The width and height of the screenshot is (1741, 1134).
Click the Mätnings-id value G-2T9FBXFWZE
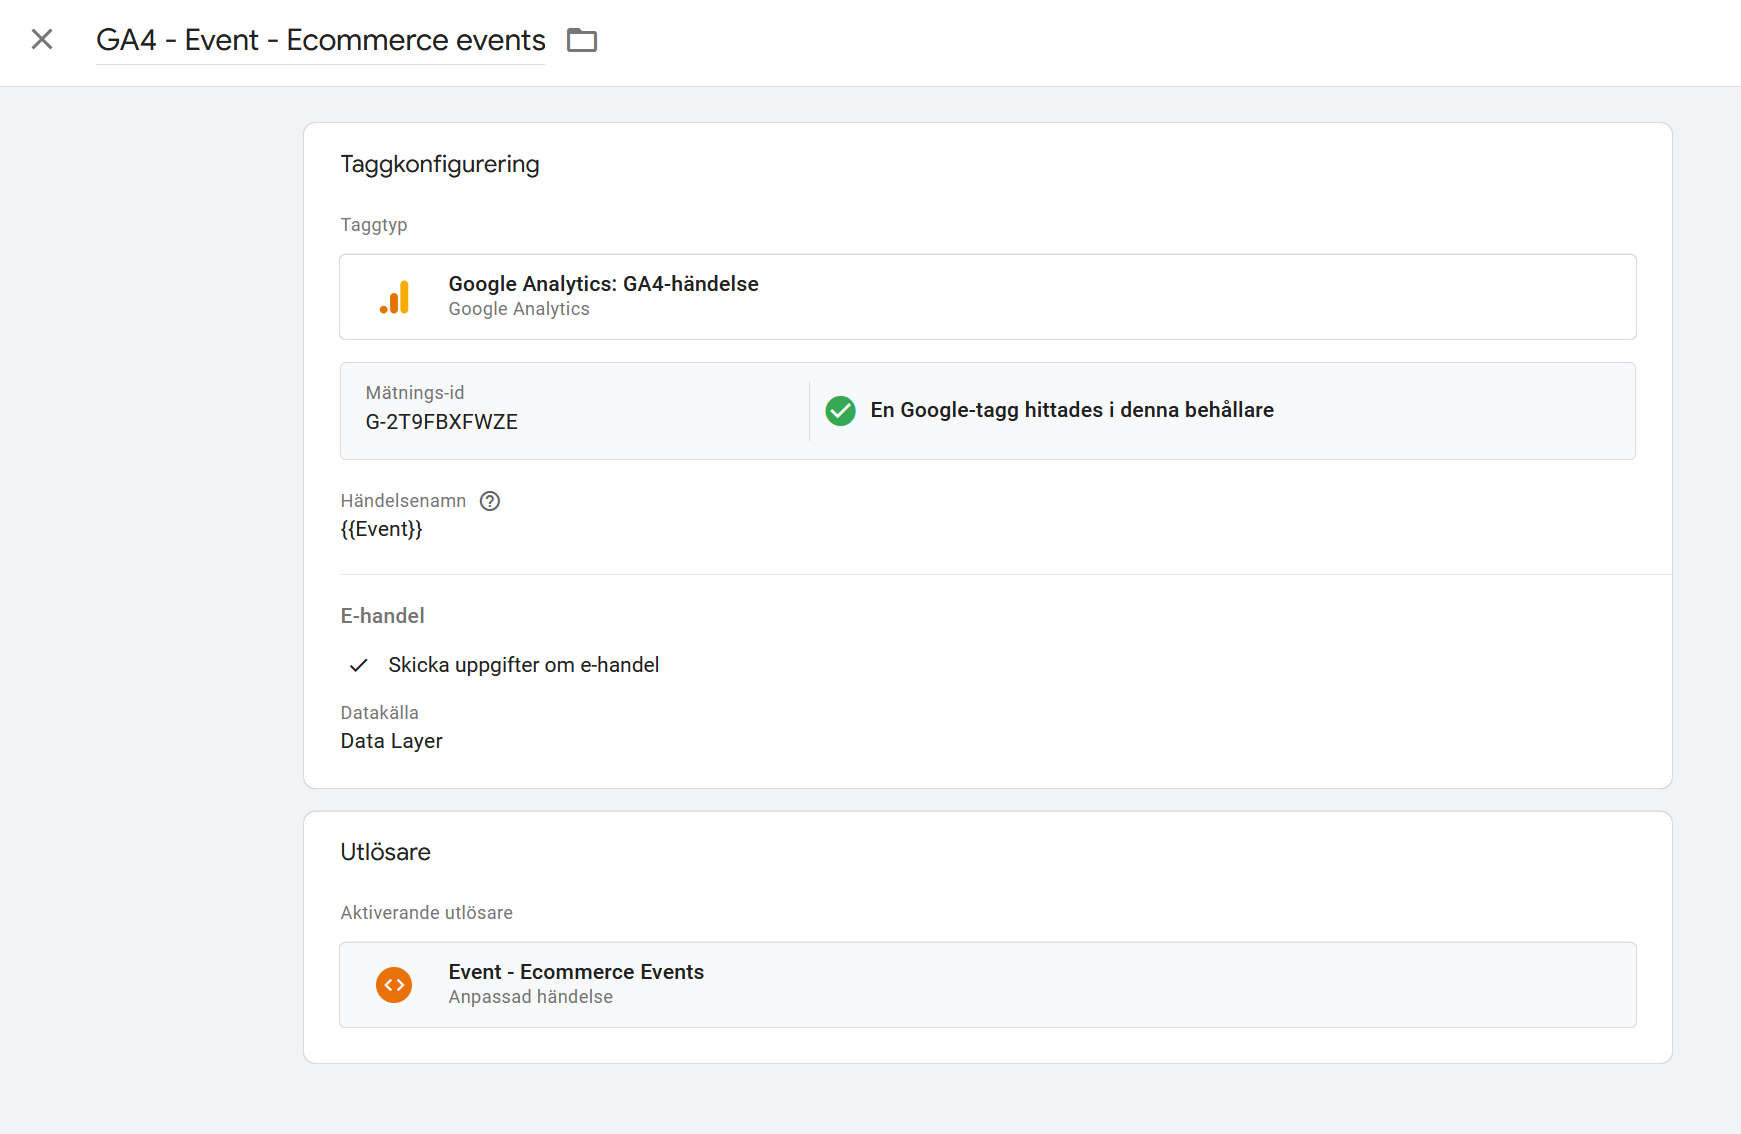pos(441,422)
